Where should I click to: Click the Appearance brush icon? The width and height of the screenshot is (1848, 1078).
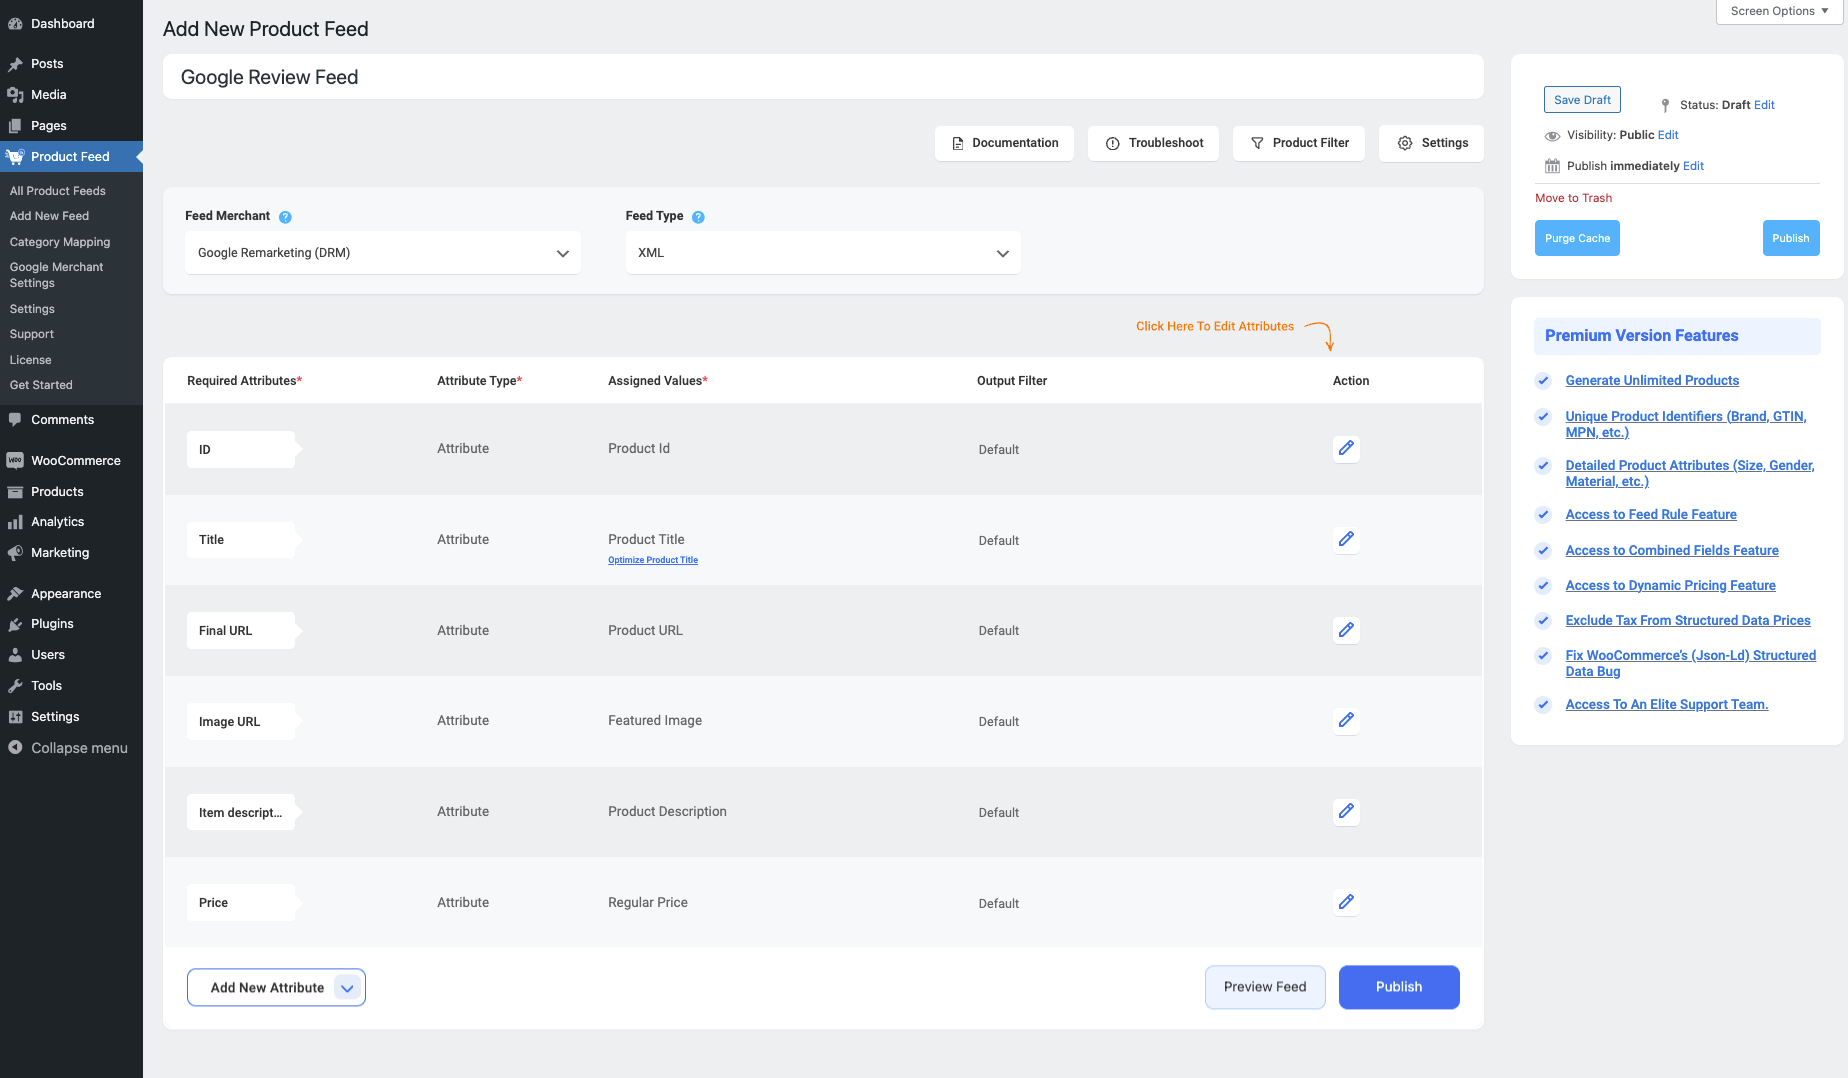click(15, 594)
